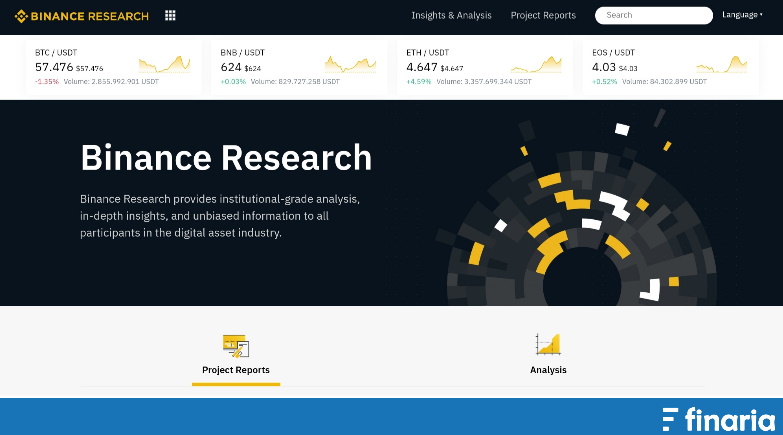
Task: Click the Project Reports tab icon
Action: [236, 346]
